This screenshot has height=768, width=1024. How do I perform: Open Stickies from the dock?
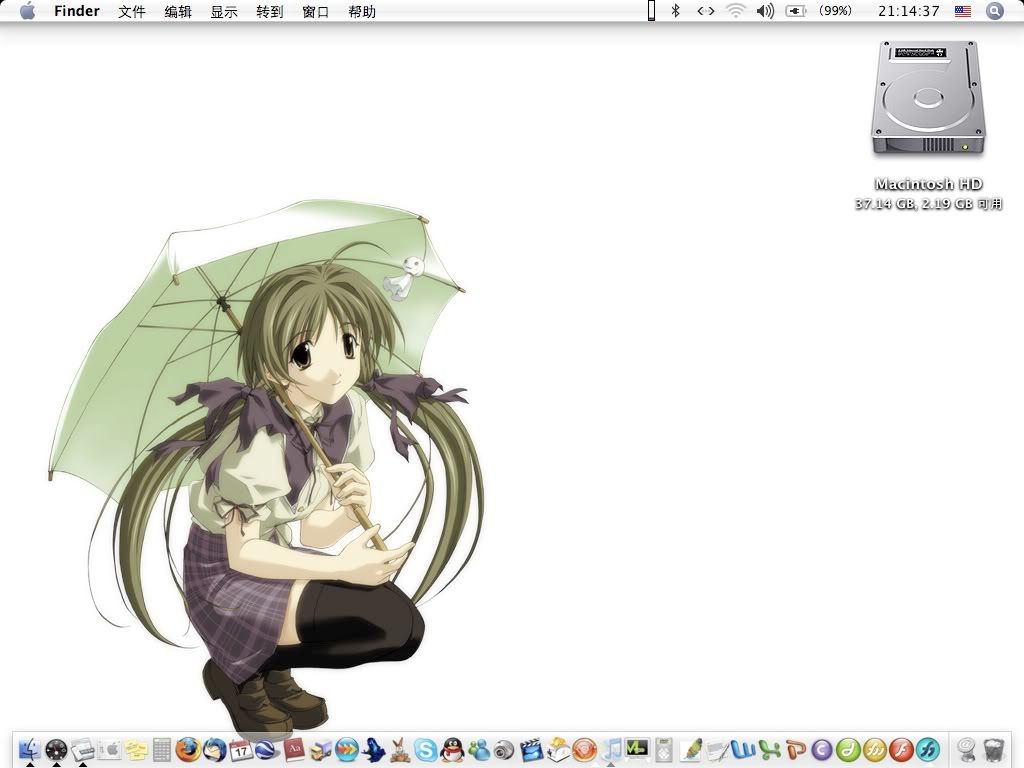pyautogui.click(x=136, y=749)
